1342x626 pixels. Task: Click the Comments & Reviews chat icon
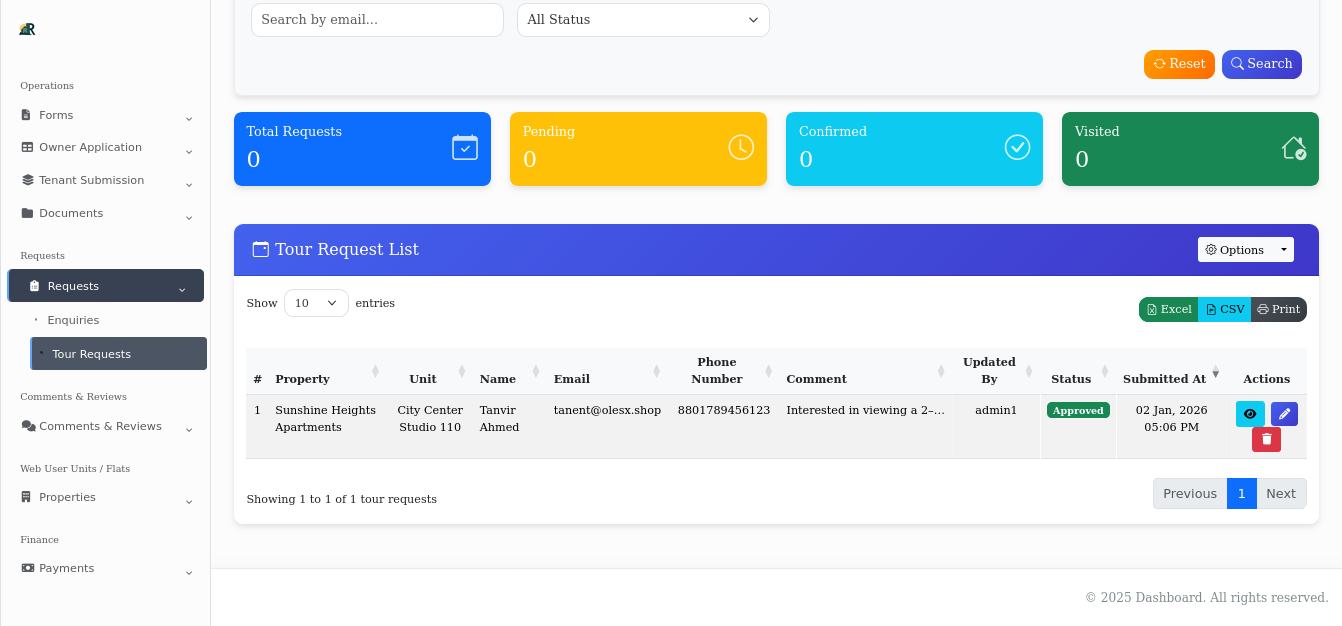click(x=30, y=426)
